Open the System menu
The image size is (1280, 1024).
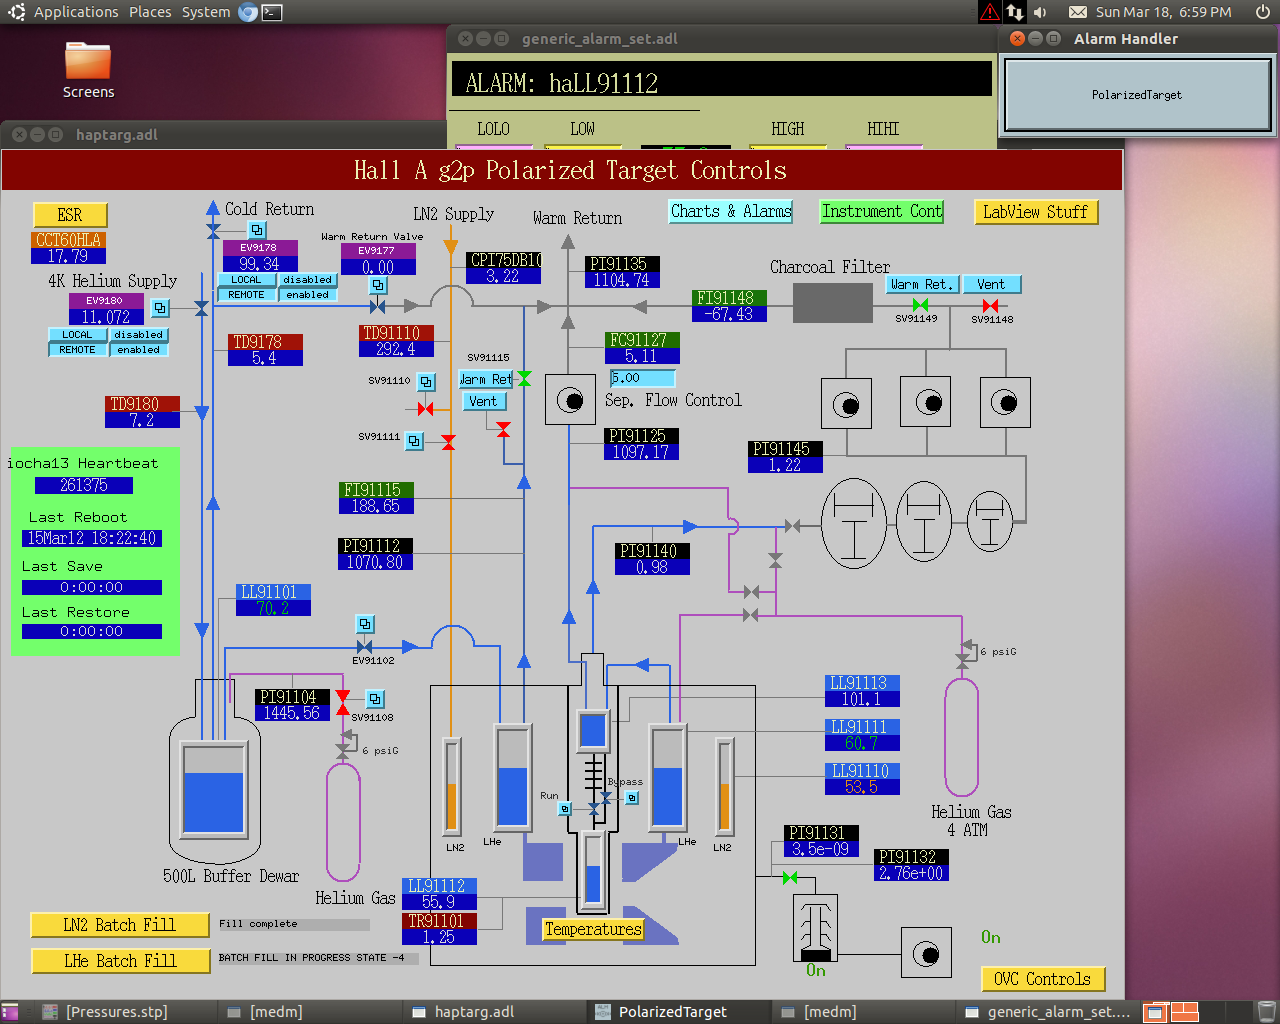[x=206, y=12]
